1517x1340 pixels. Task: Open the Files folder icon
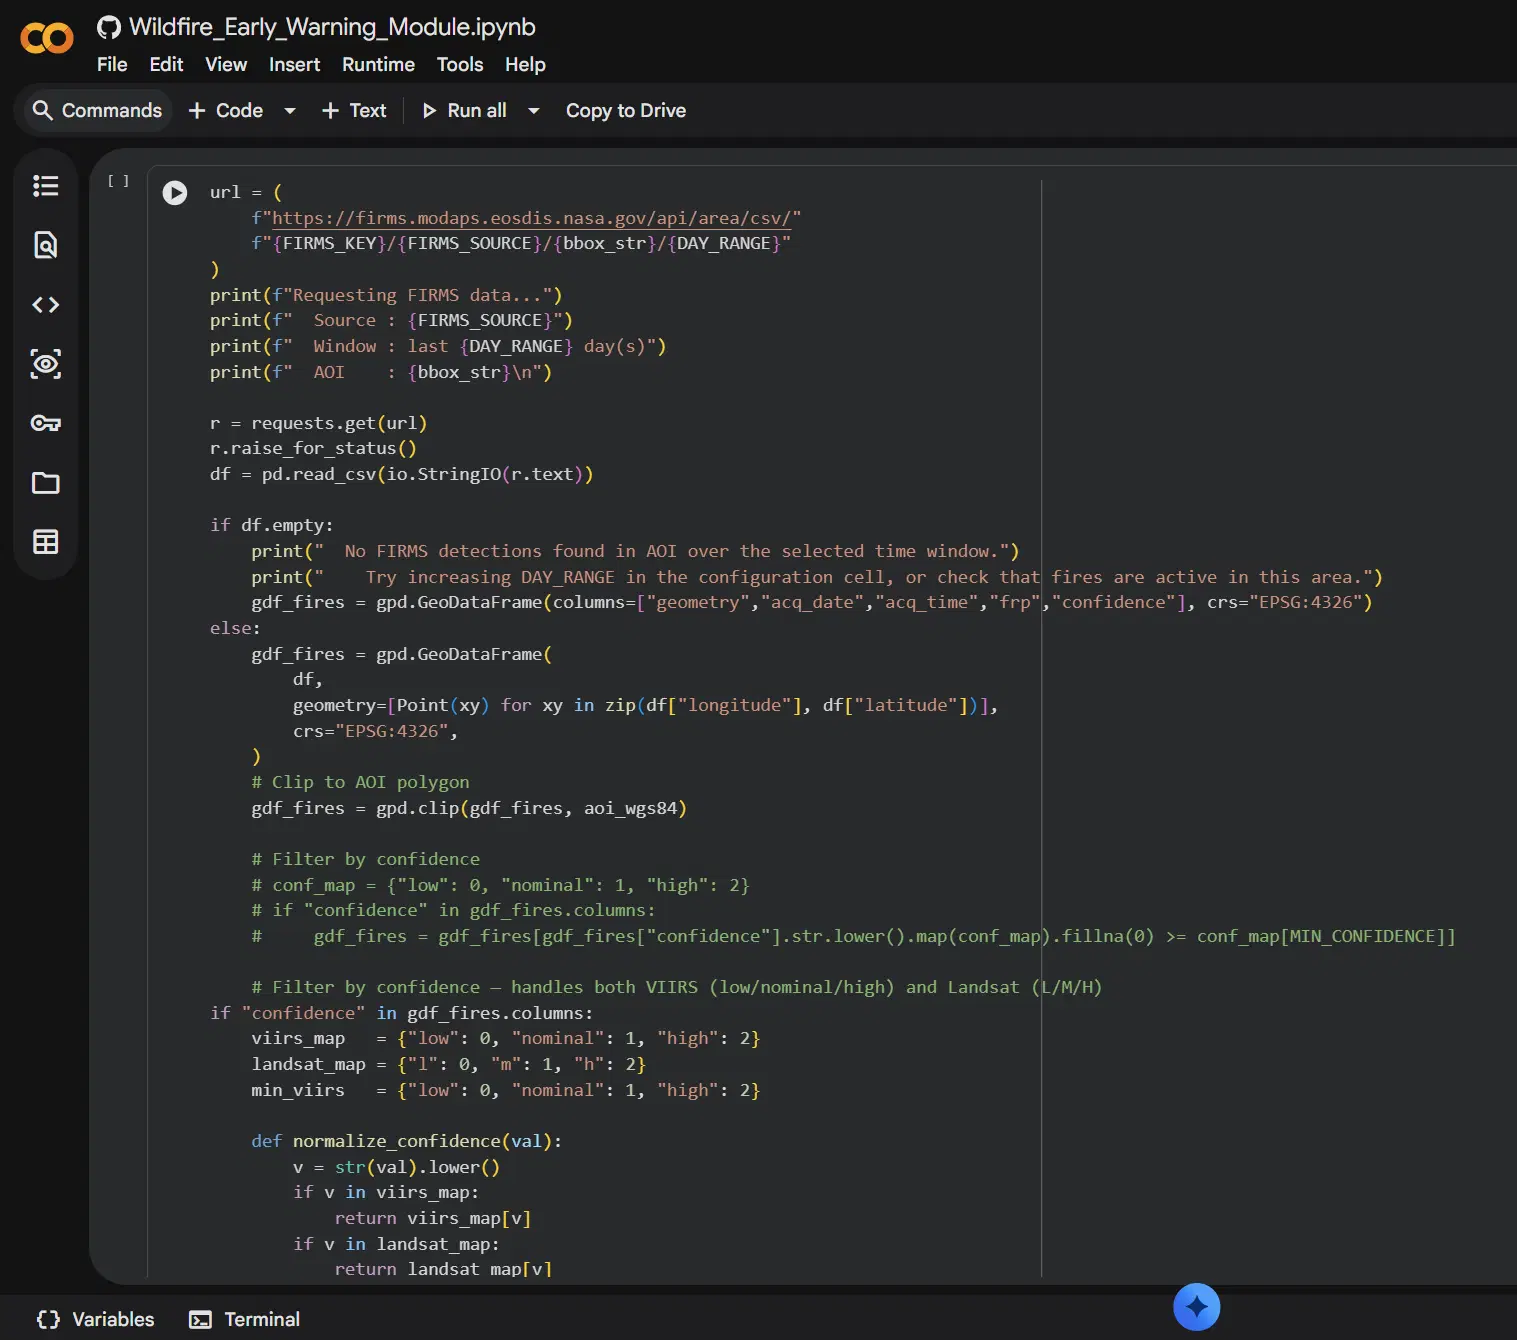[x=46, y=483]
